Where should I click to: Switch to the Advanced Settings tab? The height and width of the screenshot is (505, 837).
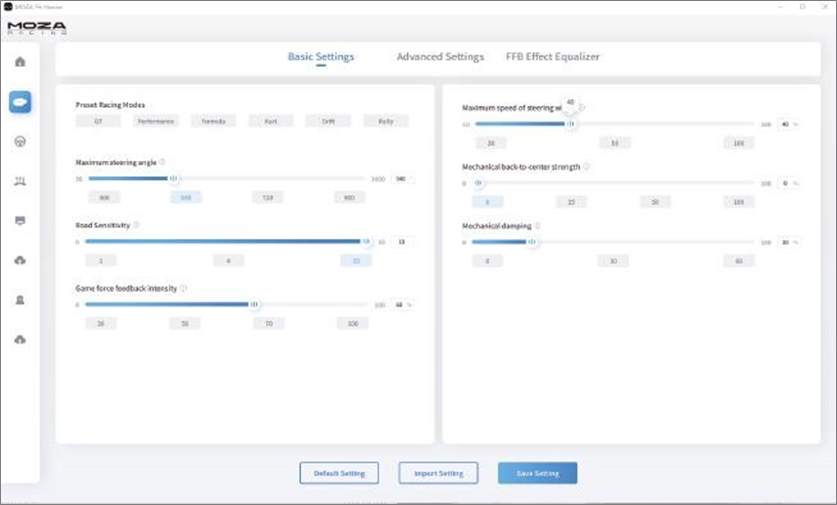tap(440, 57)
